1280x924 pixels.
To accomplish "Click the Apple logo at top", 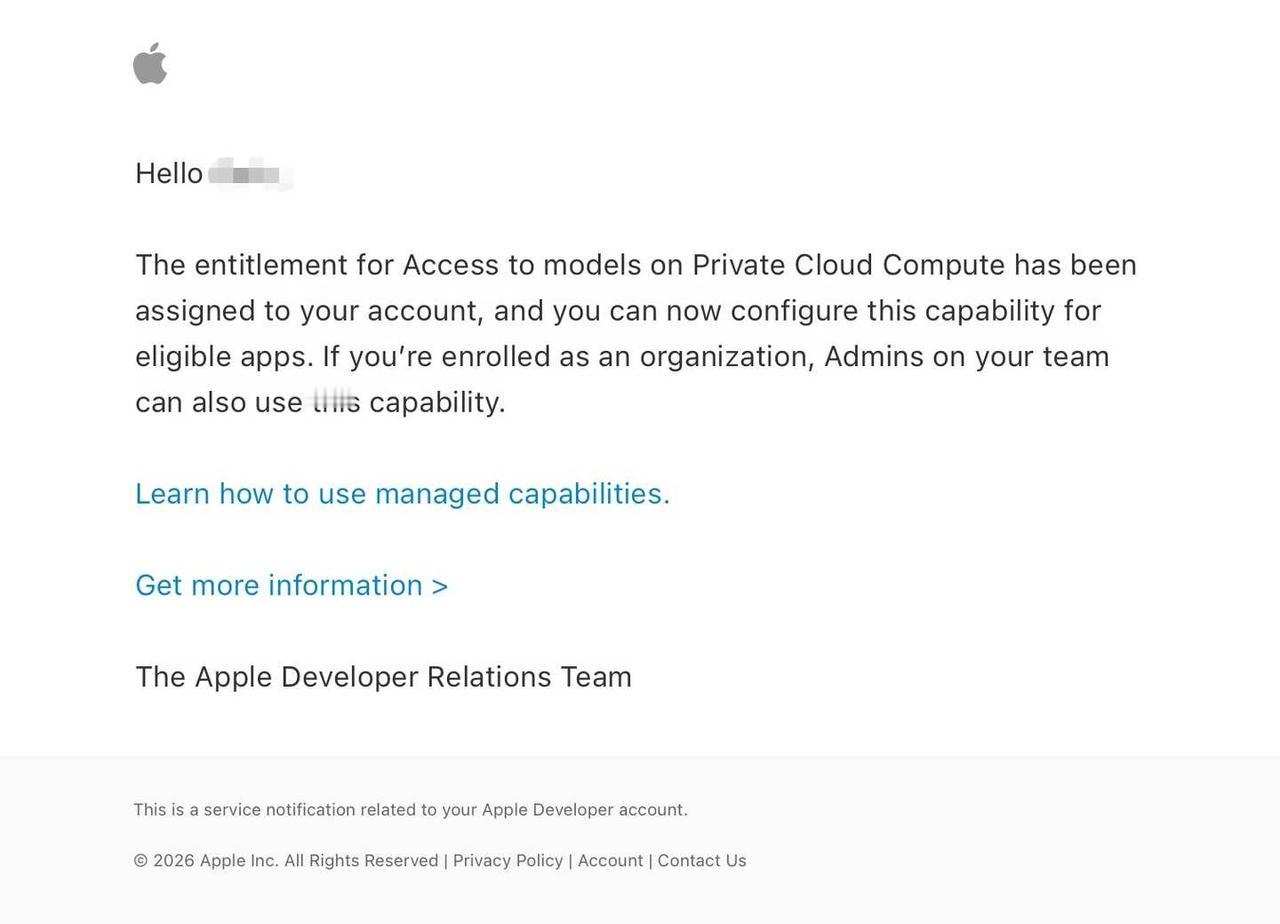I will click(x=150, y=63).
